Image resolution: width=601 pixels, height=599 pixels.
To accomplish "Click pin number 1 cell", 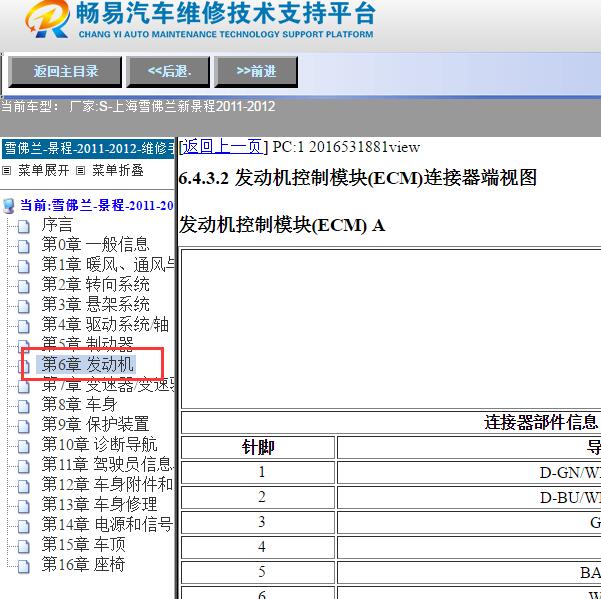I will point(258,473).
